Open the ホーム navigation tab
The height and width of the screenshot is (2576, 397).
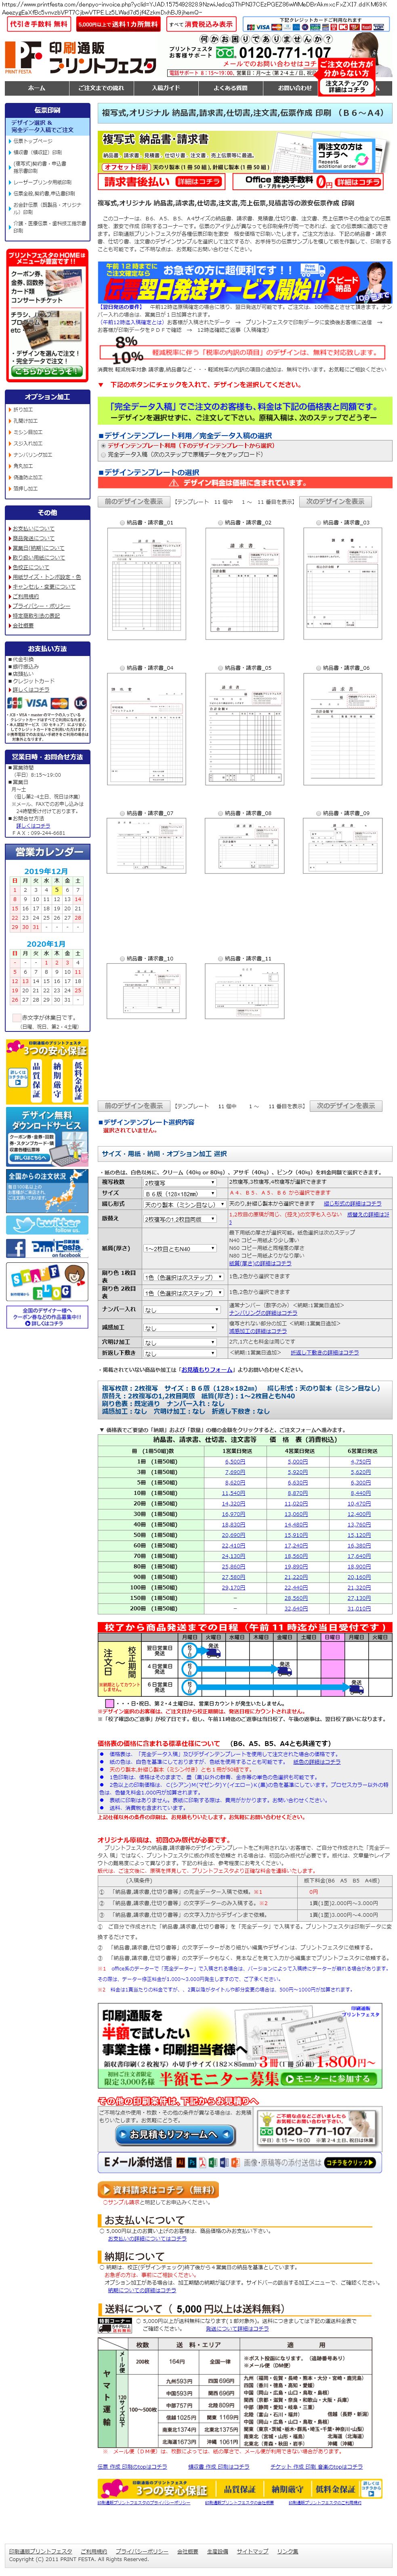point(37,88)
